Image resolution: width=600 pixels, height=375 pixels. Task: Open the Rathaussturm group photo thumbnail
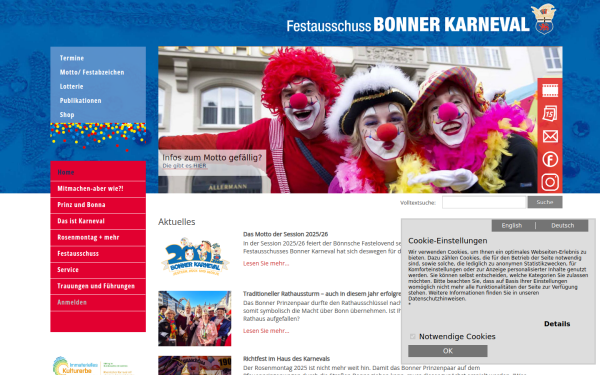tap(195, 318)
